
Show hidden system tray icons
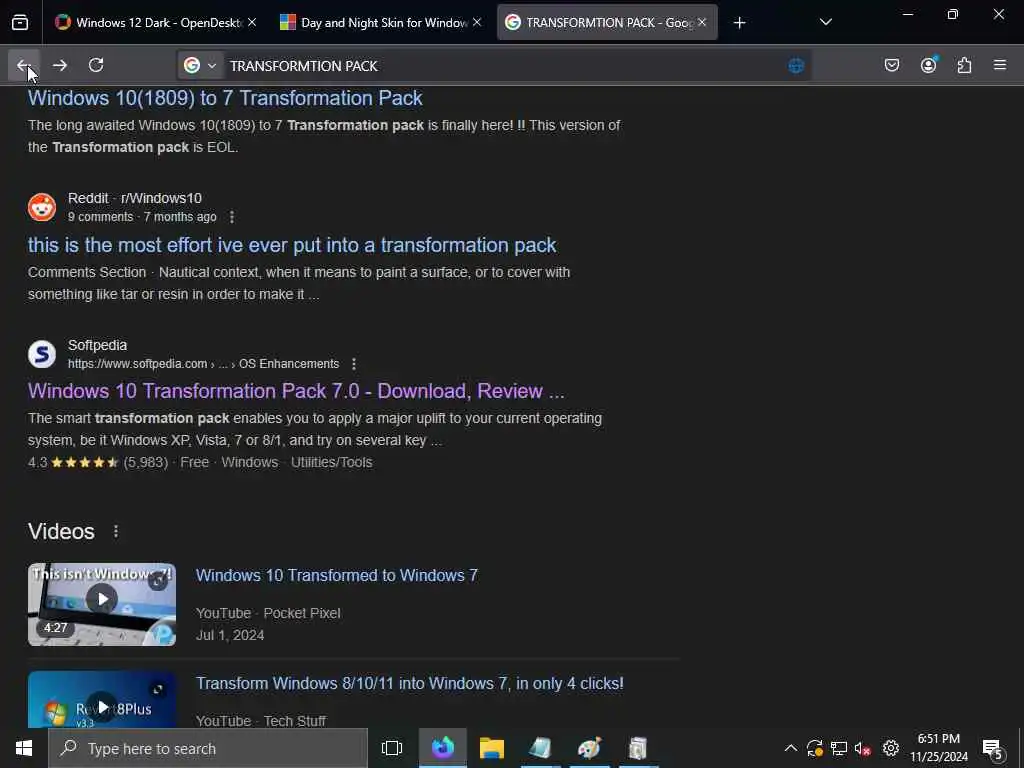(x=790, y=748)
